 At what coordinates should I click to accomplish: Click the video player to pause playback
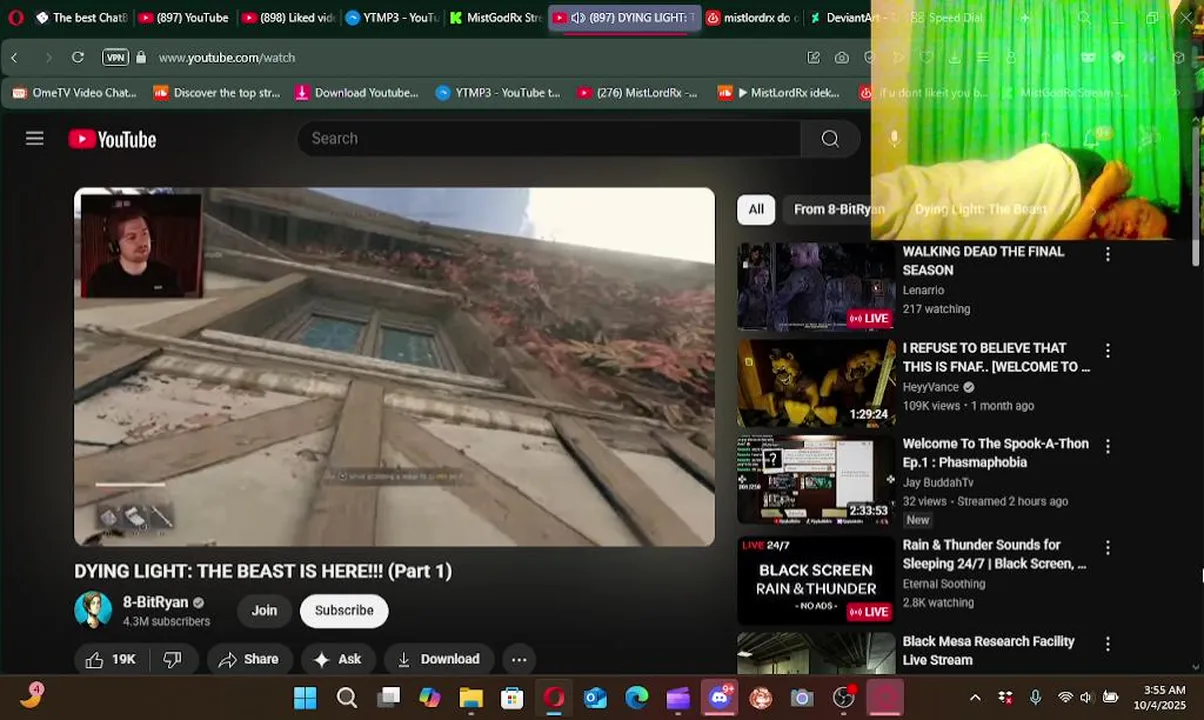coord(394,367)
